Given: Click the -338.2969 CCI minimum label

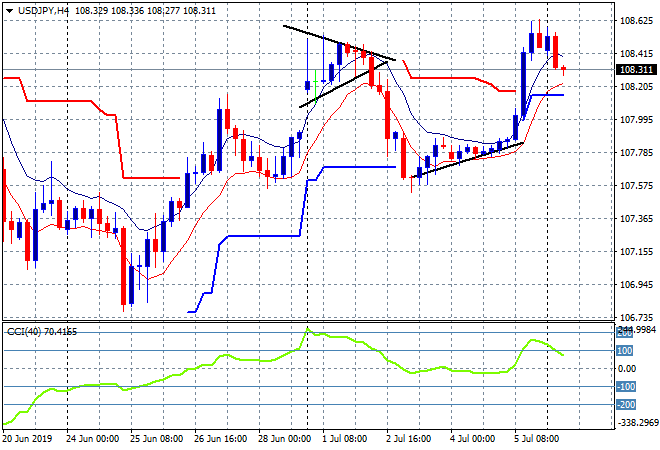Looking at the screenshot, I should coord(636,422).
